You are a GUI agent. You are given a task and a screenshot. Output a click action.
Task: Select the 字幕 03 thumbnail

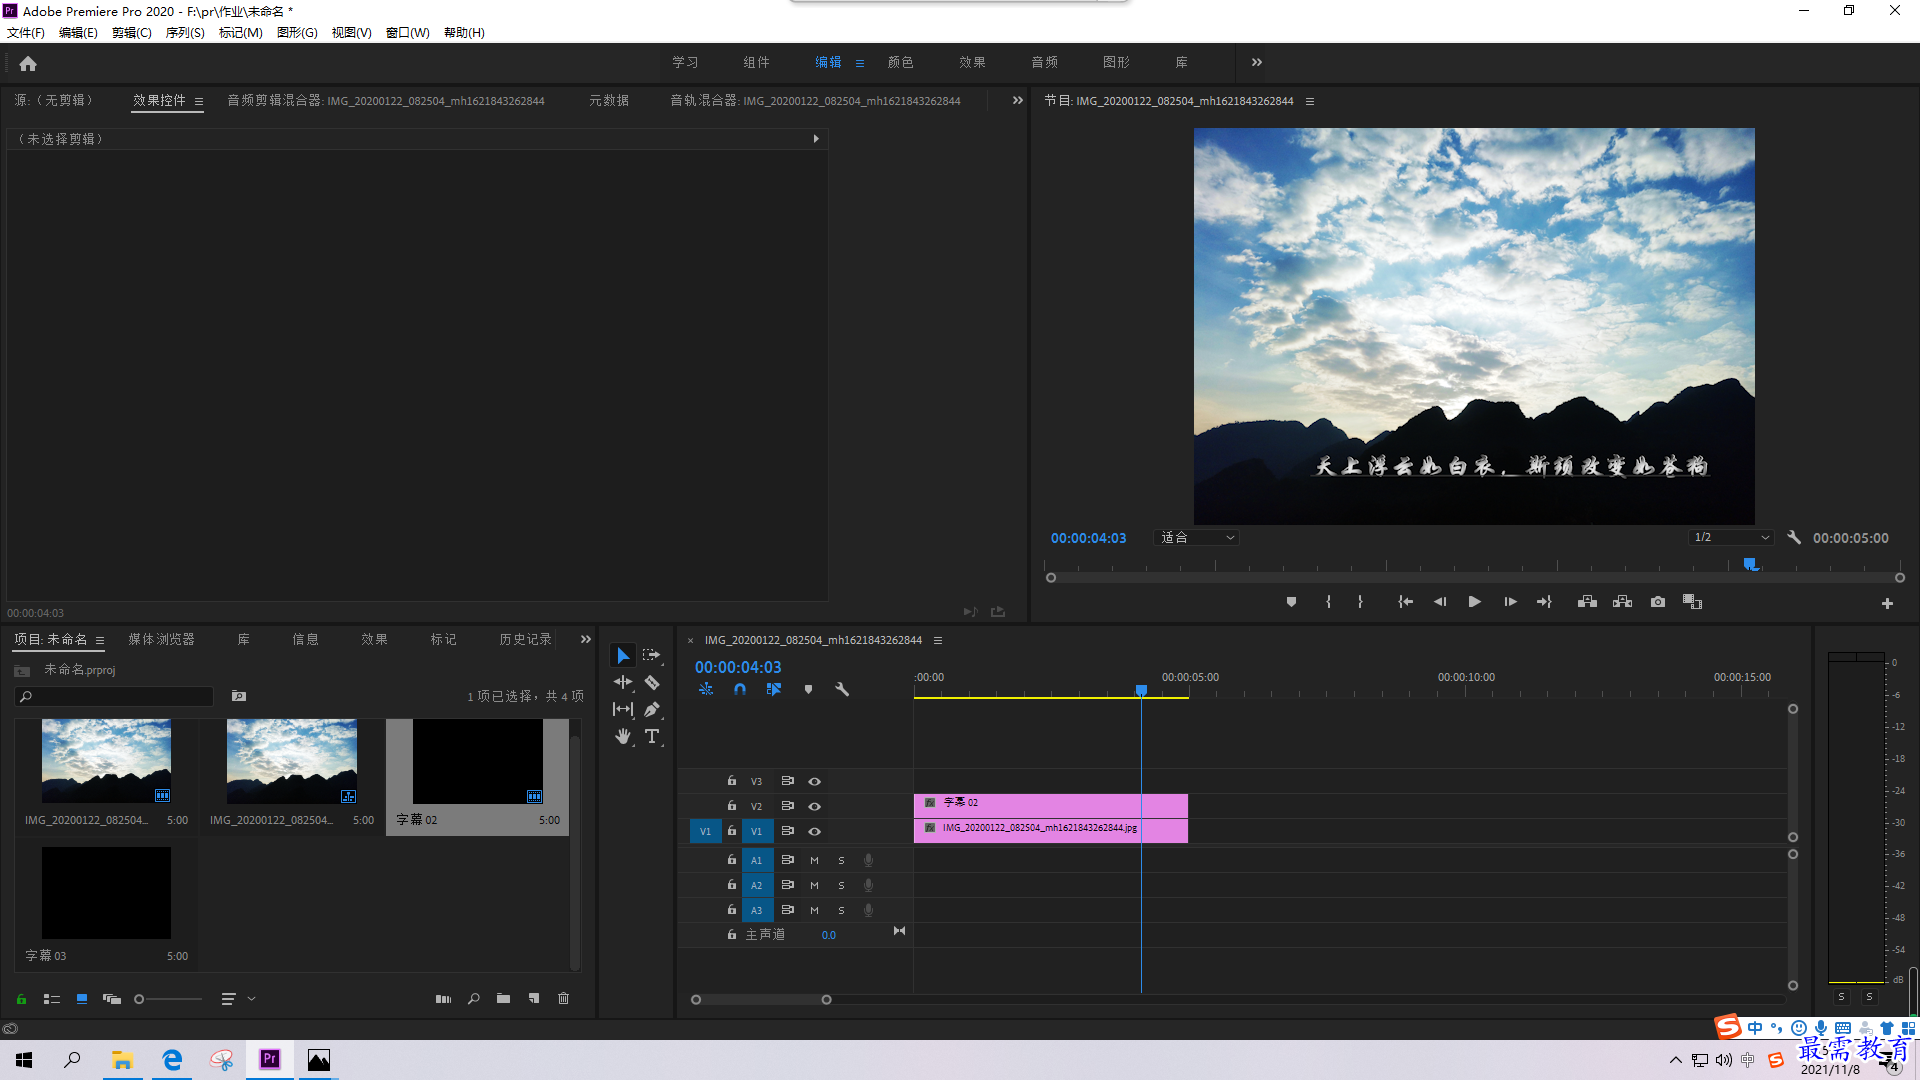106,893
